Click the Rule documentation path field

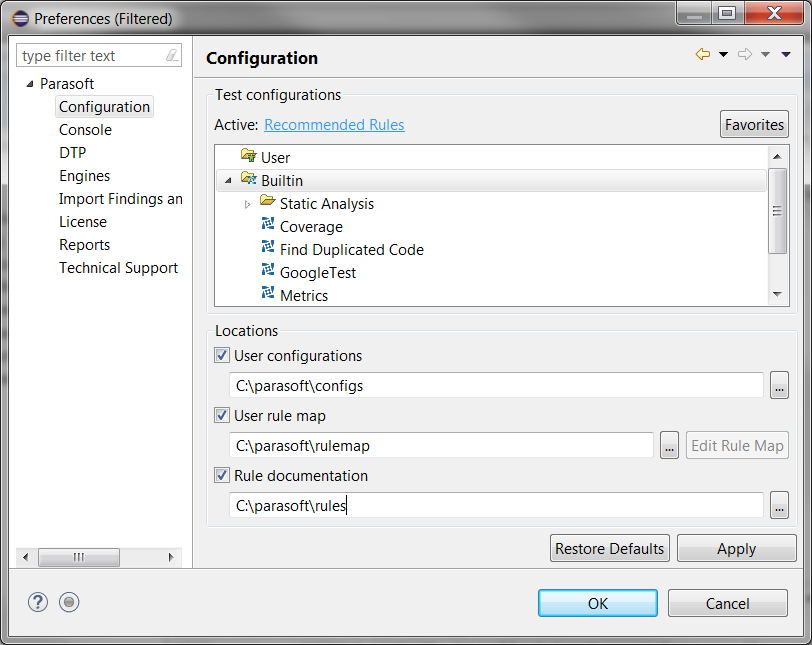(x=496, y=505)
